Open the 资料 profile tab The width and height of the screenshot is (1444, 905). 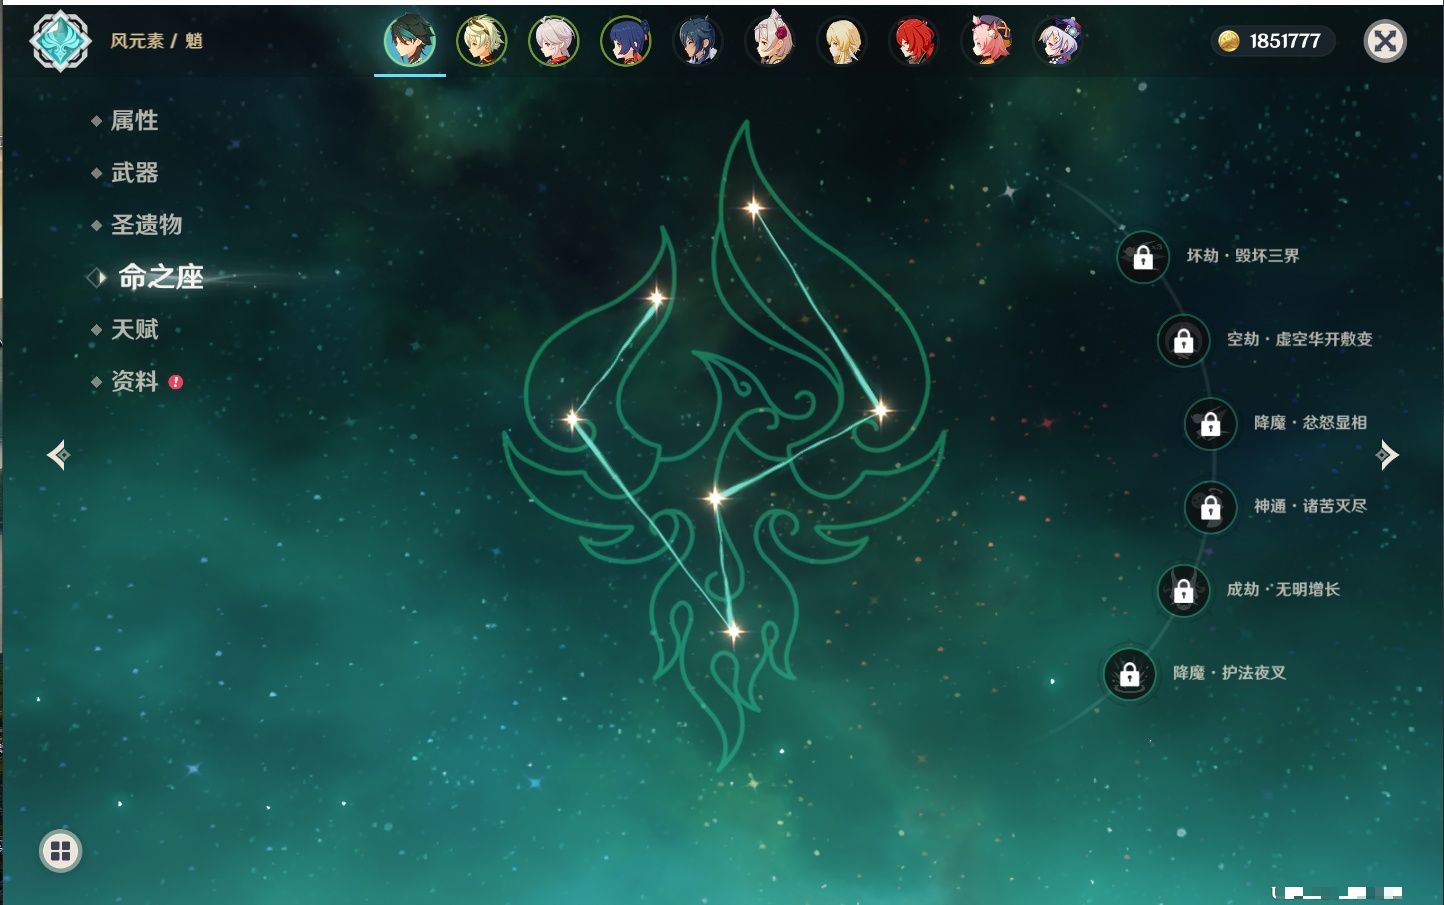(134, 382)
